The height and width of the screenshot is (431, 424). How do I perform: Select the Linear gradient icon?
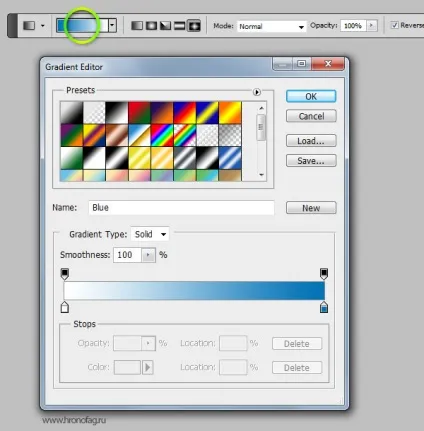[x=137, y=25]
